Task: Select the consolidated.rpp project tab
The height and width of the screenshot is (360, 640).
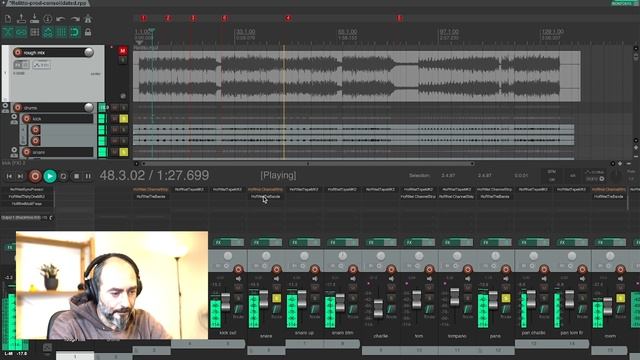Action: (48, 3)
